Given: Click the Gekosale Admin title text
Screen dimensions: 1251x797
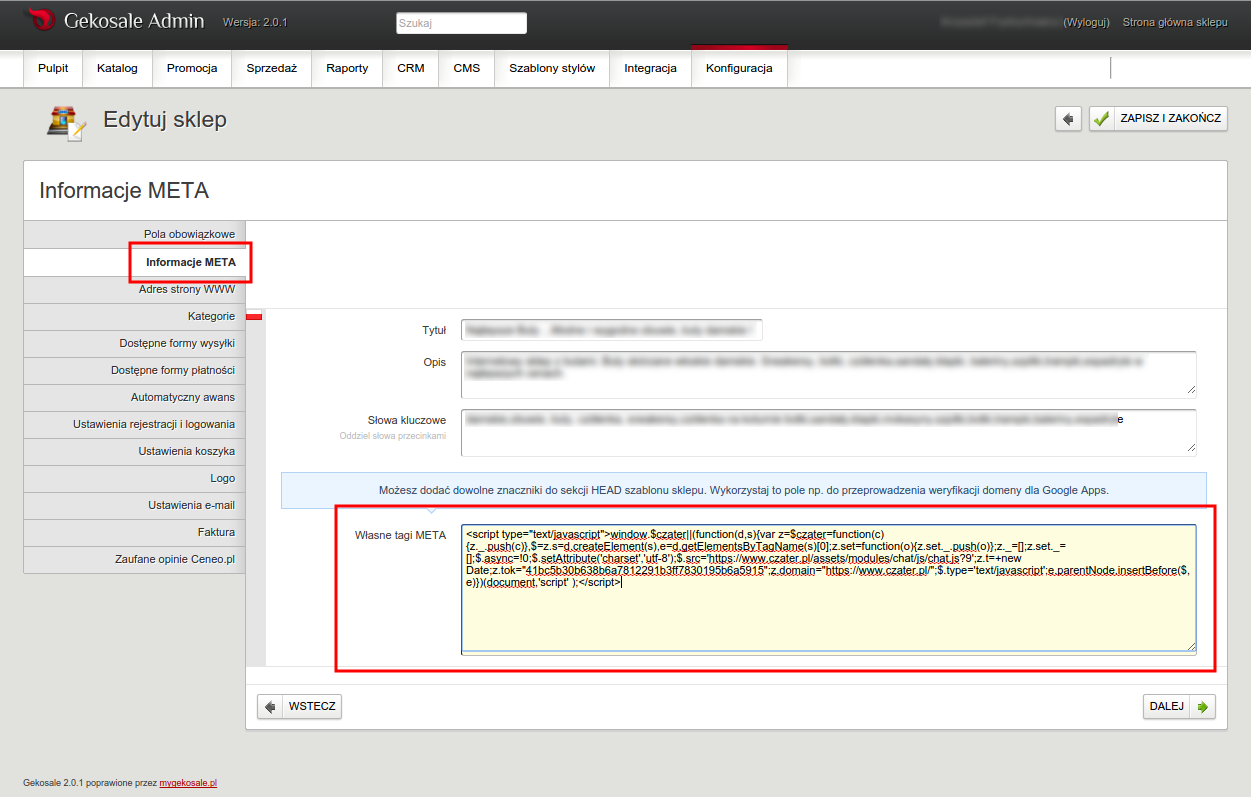Looking at the screenshot, I should 134,21.
